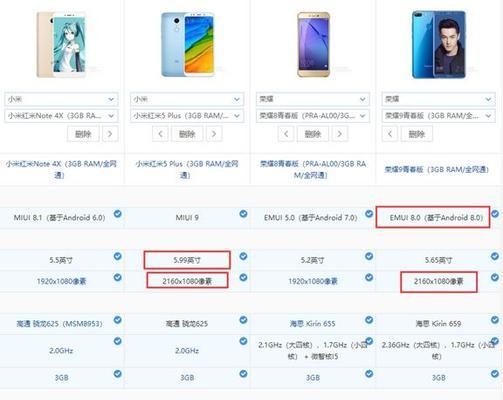Open Redmi Note 4X title link

pos(61,169)
